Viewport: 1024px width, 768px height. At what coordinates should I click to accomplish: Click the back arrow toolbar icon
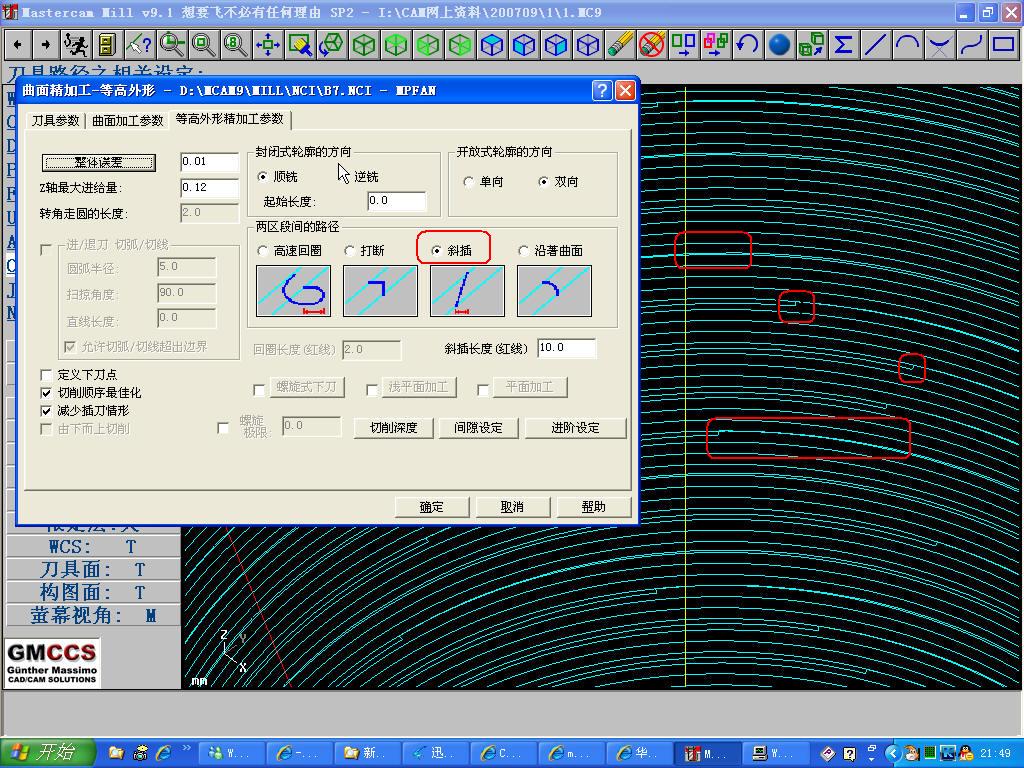18,44
